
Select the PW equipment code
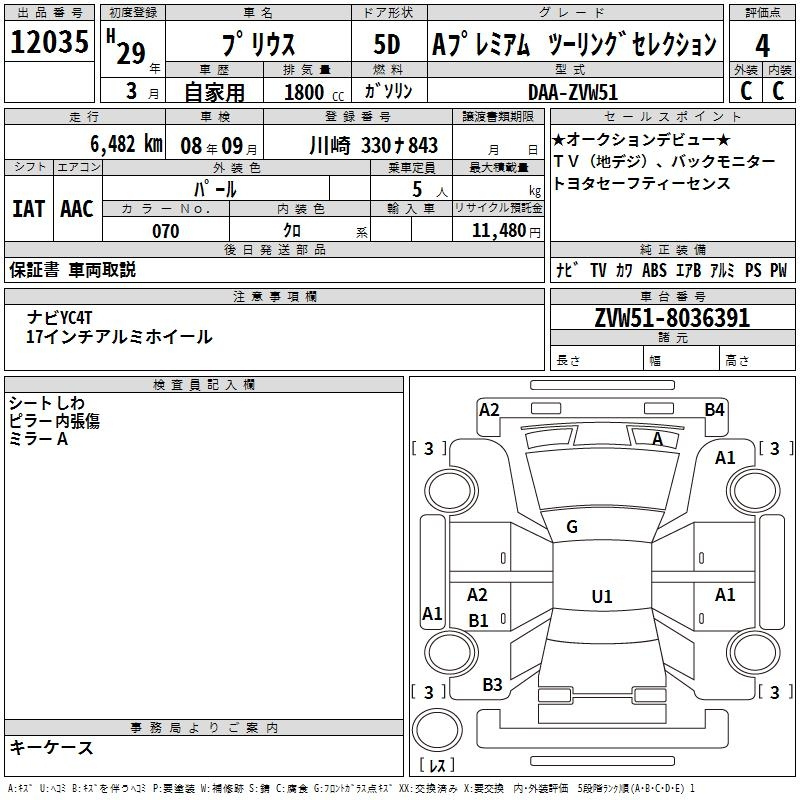coord(779,270)
